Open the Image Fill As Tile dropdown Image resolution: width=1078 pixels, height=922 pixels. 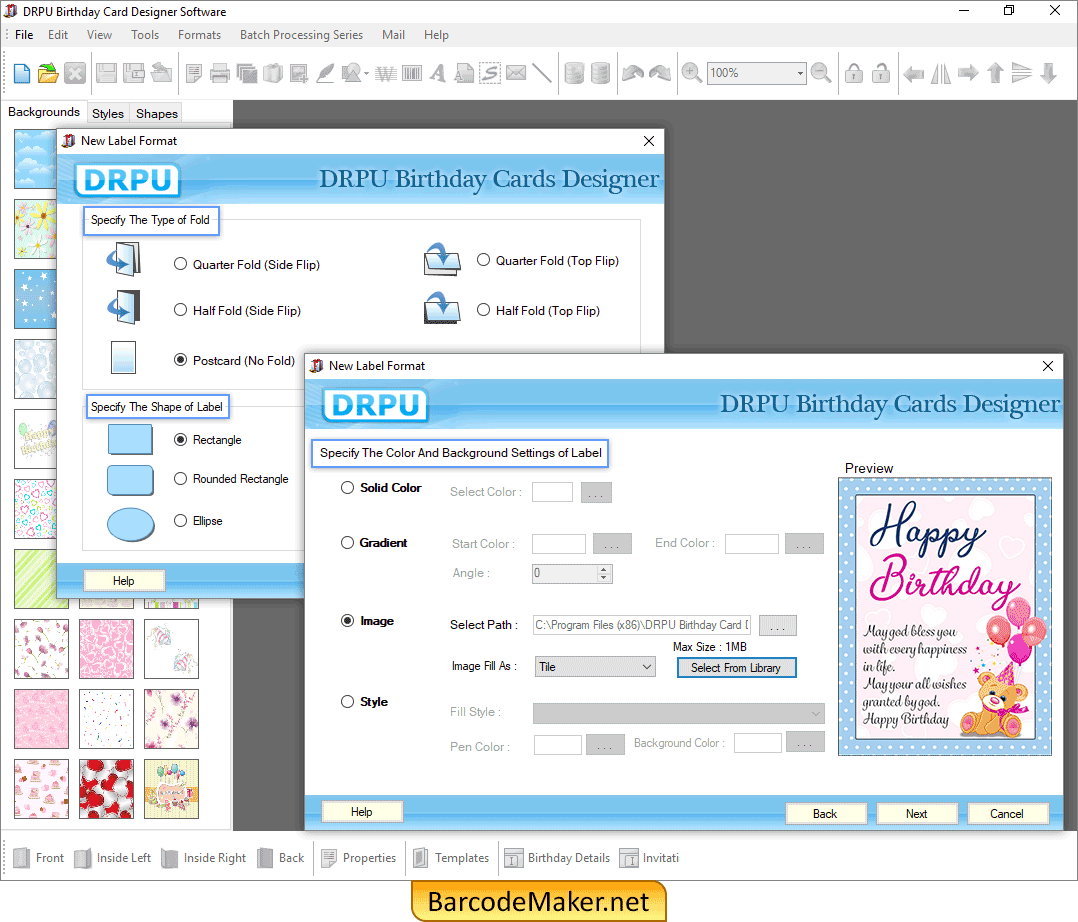coord(595,667)
